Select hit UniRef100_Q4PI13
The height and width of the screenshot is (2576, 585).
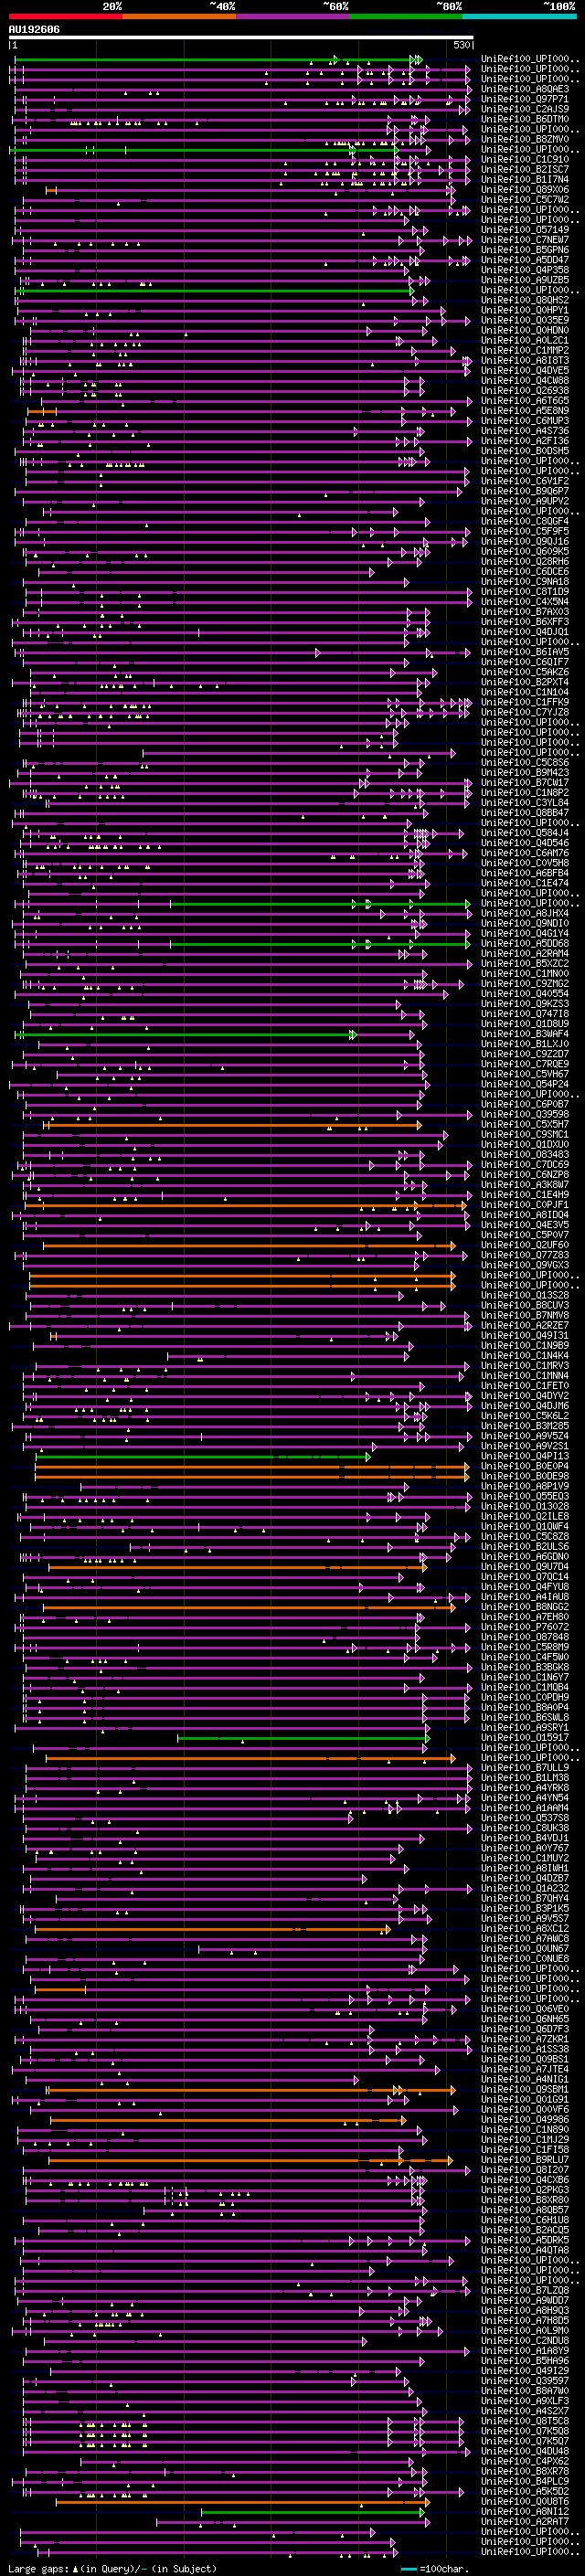525,1456
